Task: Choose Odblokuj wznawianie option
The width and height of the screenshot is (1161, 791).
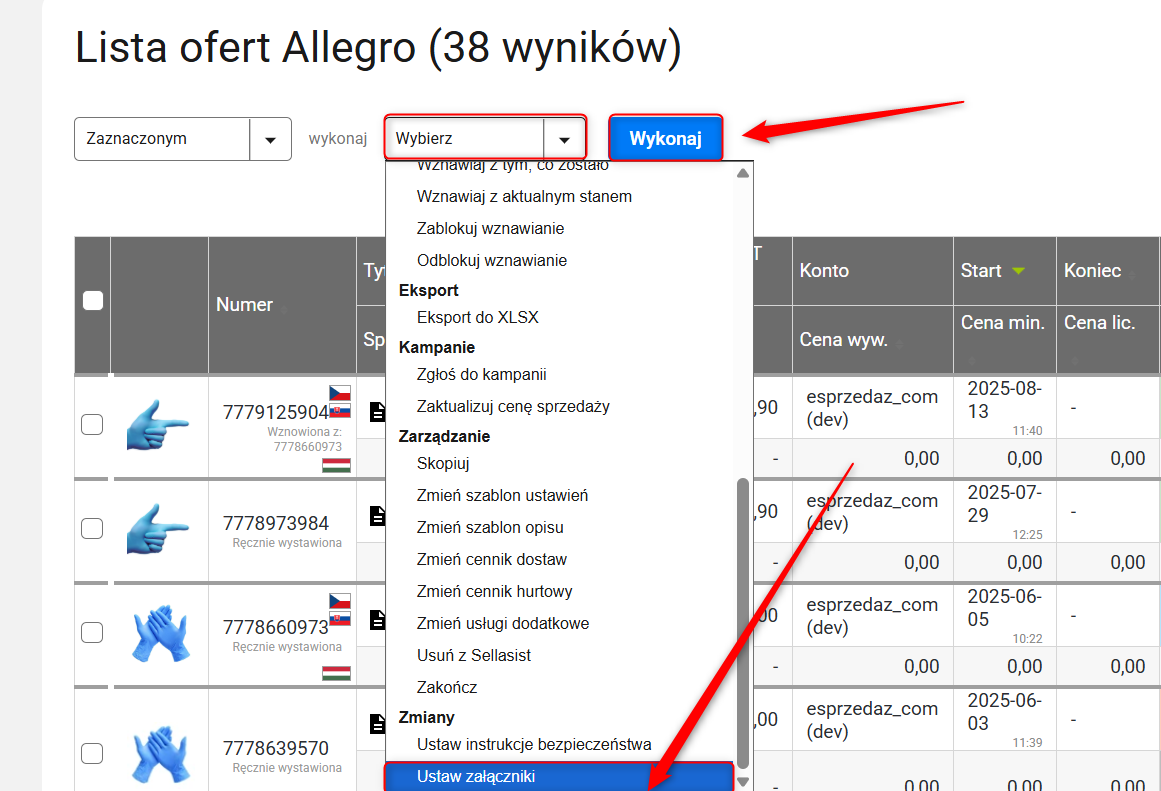Action: tap(492, 261)
